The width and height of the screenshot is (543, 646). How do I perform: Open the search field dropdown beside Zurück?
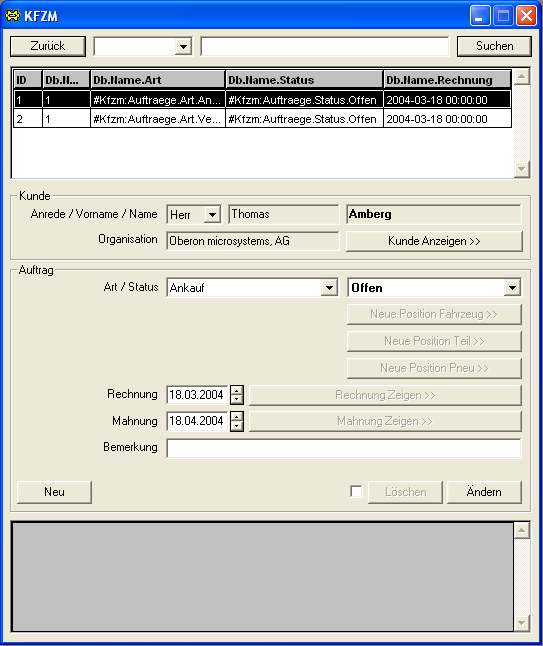(183, 46)
